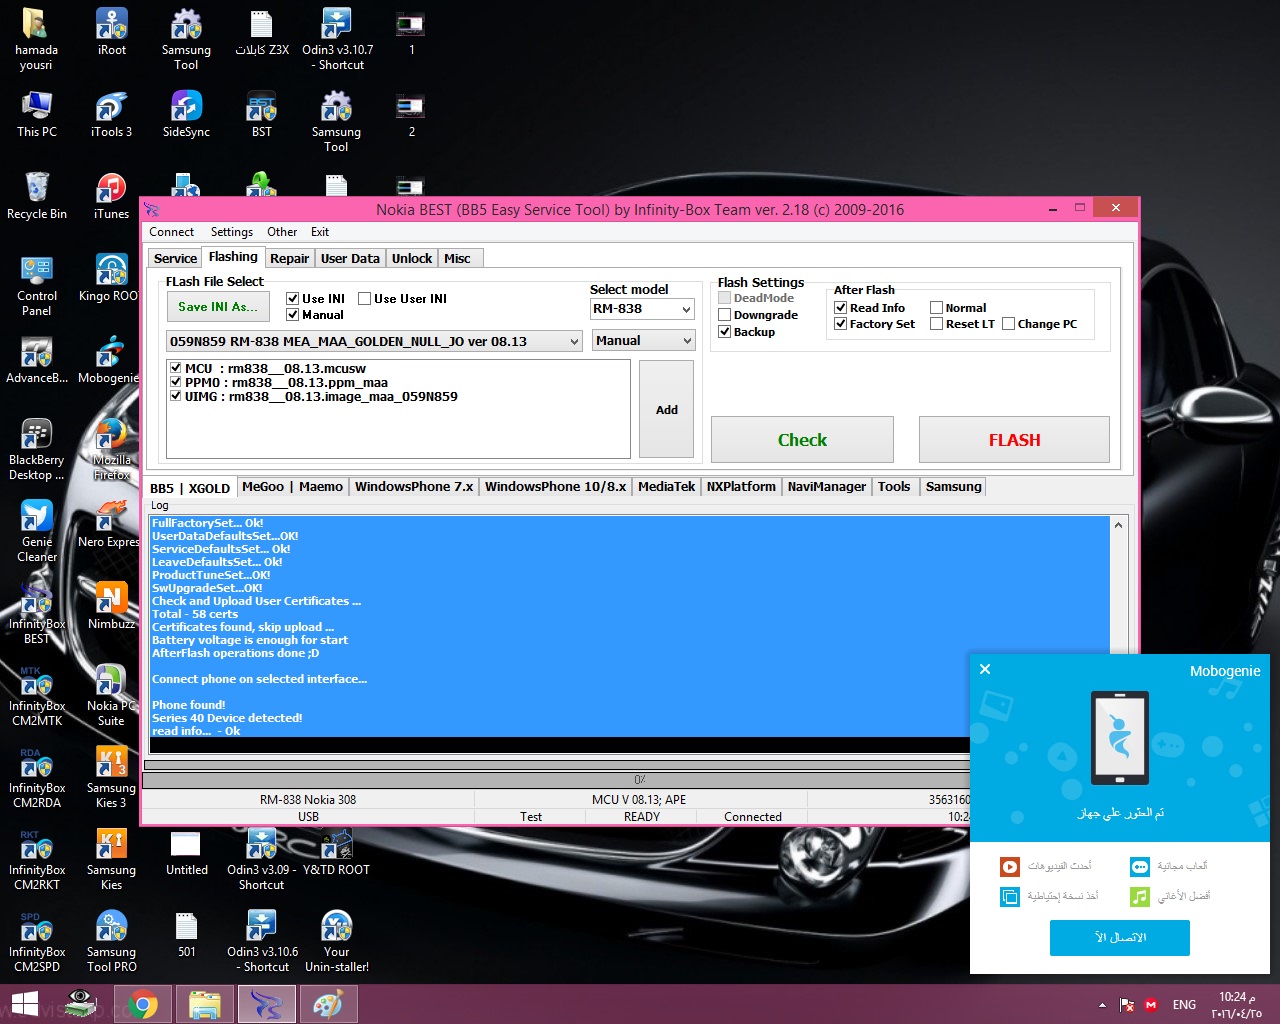The image size is (1280, 1024).
Task: Select the Nokia PC Suite desktop icon
Action: [x=111, y=696]
